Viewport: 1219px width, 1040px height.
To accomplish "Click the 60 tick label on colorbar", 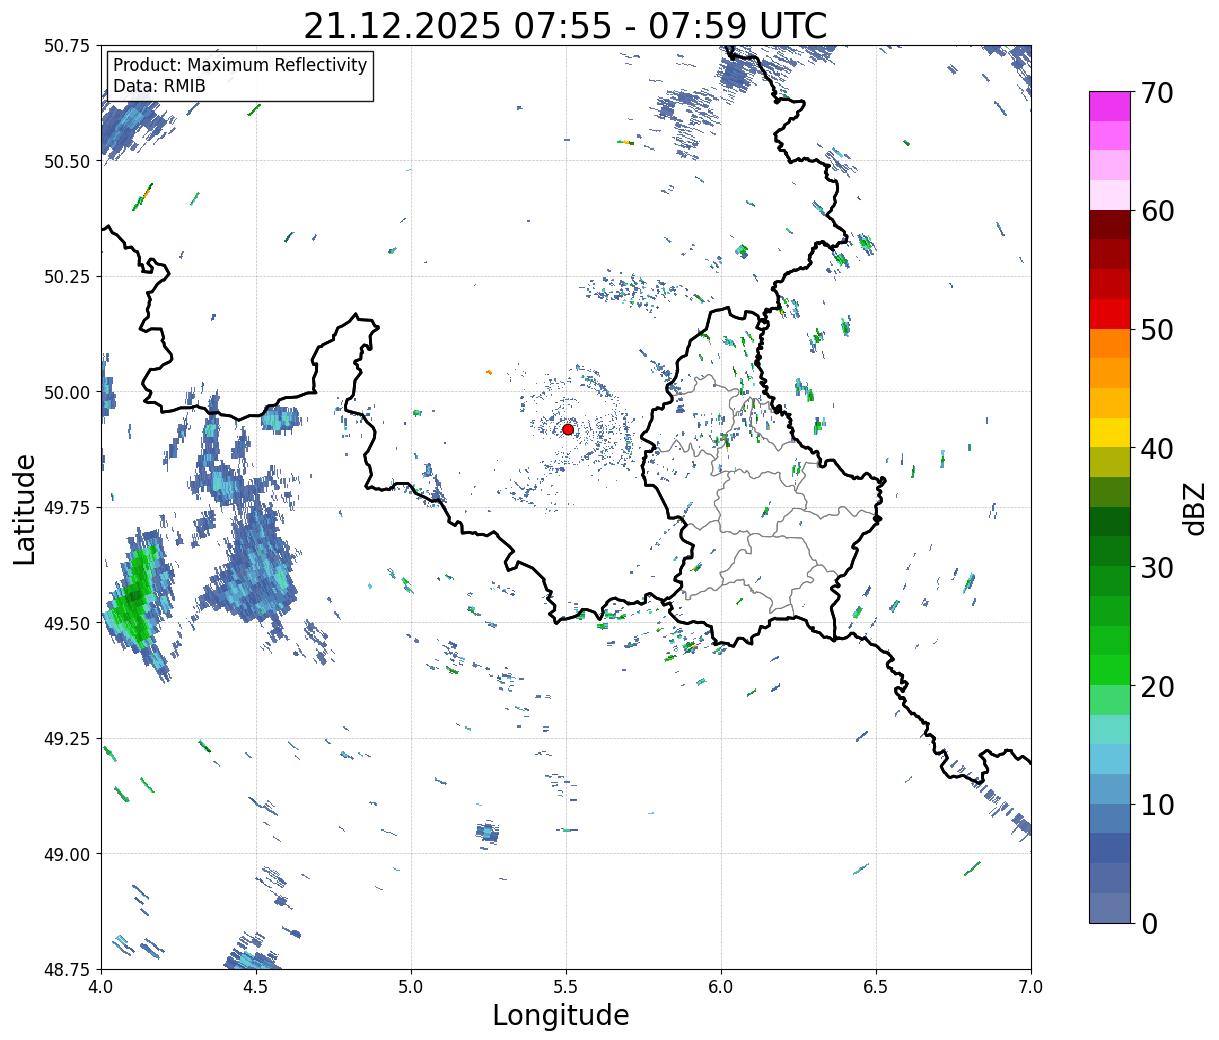I will pyautogui.click(x=1156, y=211).
